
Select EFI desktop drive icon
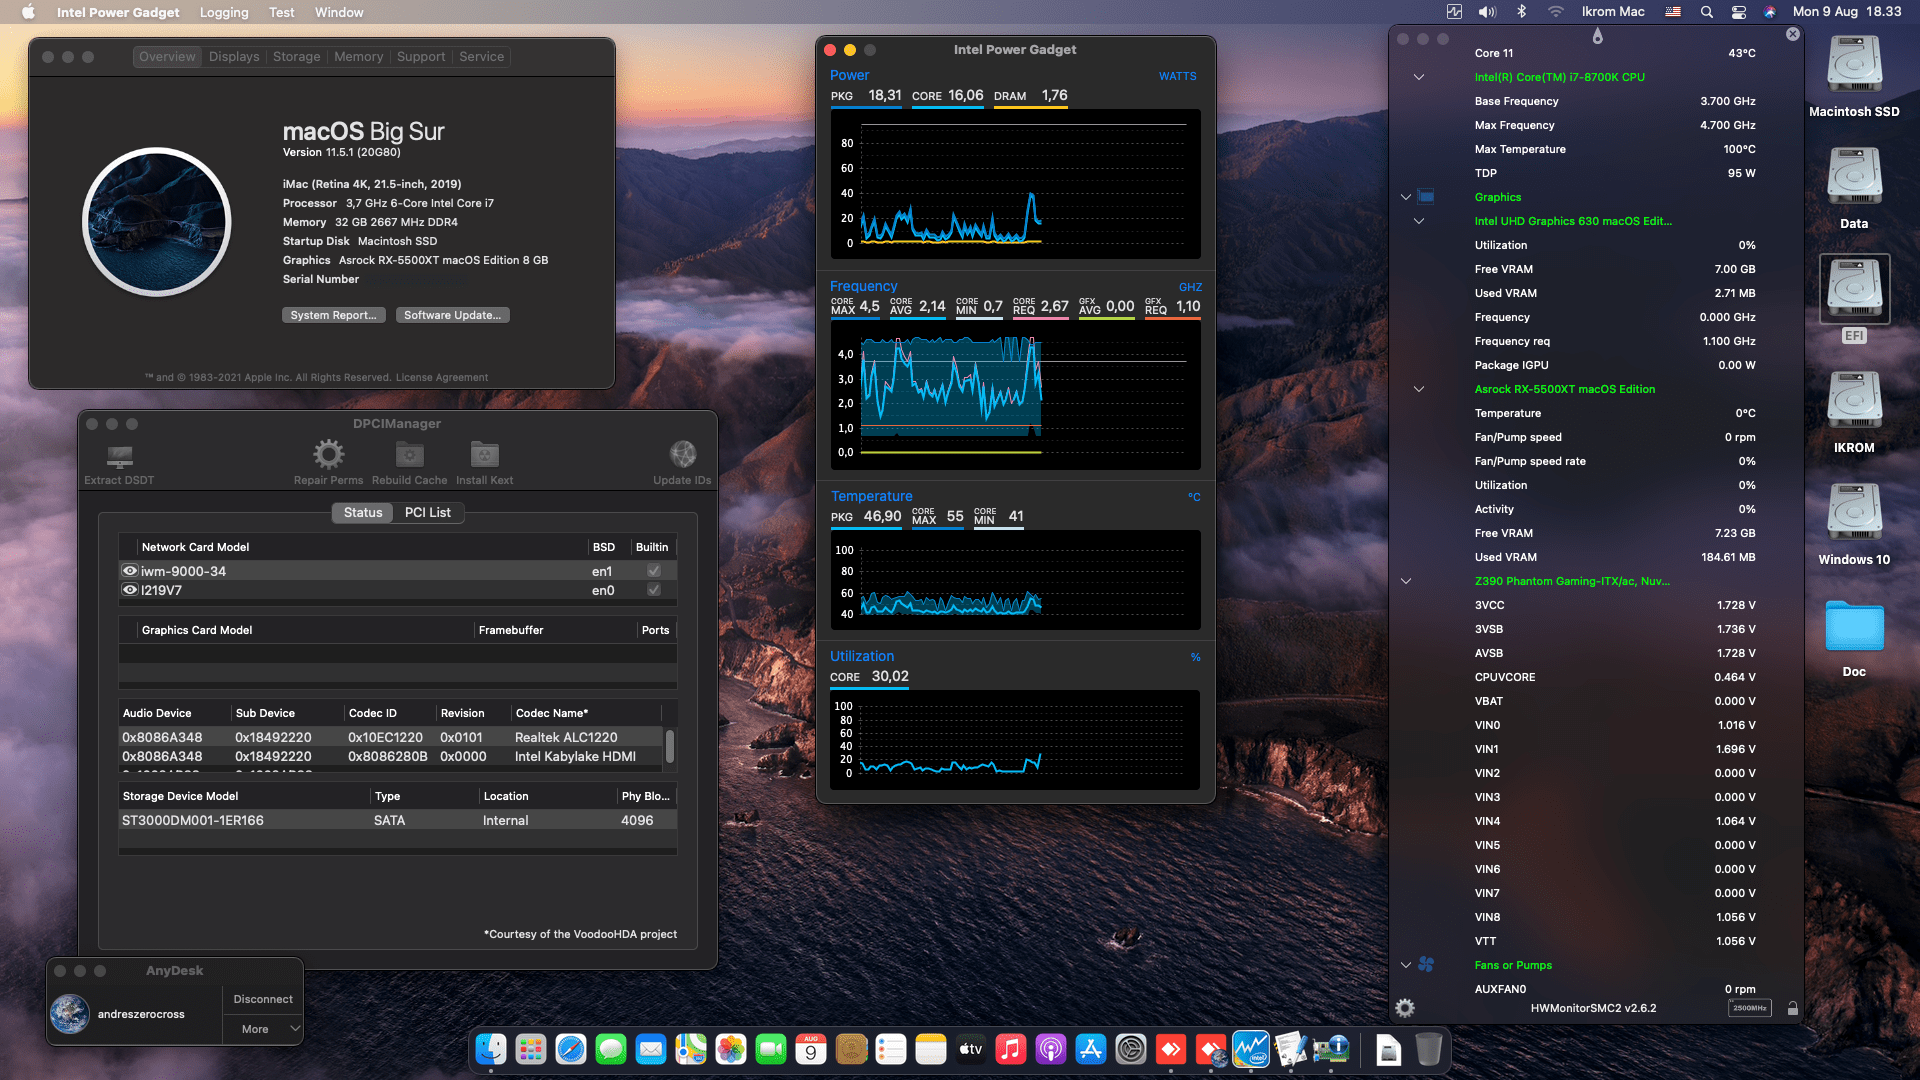[x=1854, y=289]
